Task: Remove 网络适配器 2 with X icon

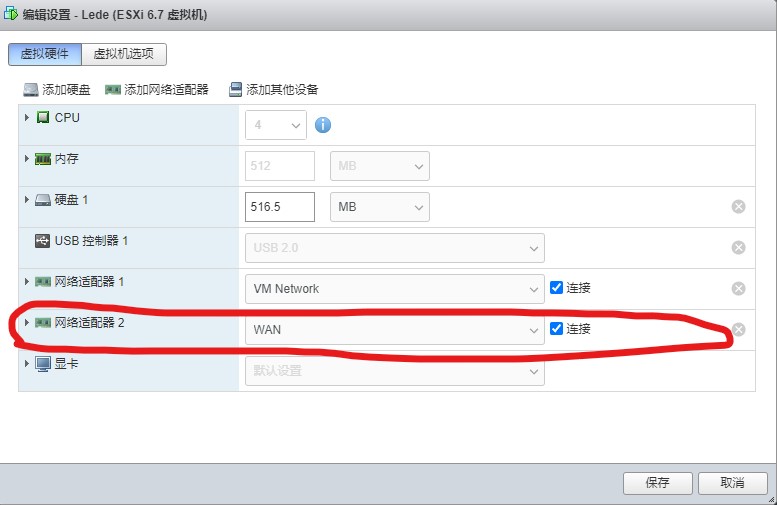Action: 738,330
